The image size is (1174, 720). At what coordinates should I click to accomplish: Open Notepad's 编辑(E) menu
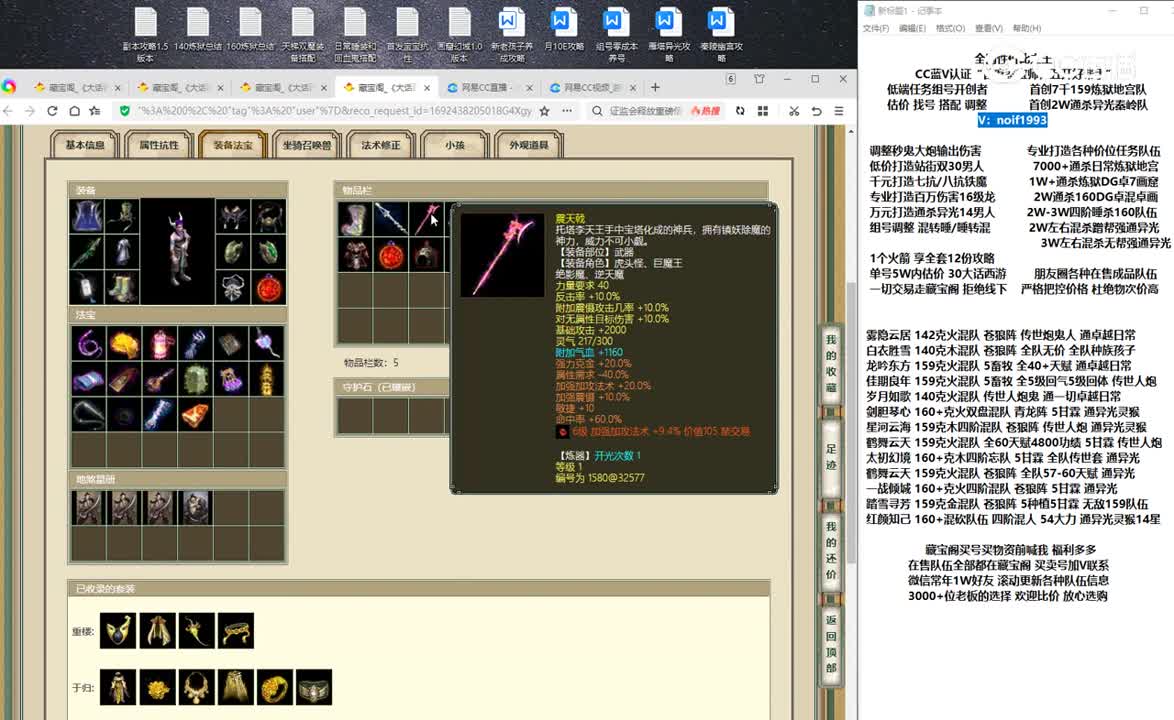[x=912, y=28]
